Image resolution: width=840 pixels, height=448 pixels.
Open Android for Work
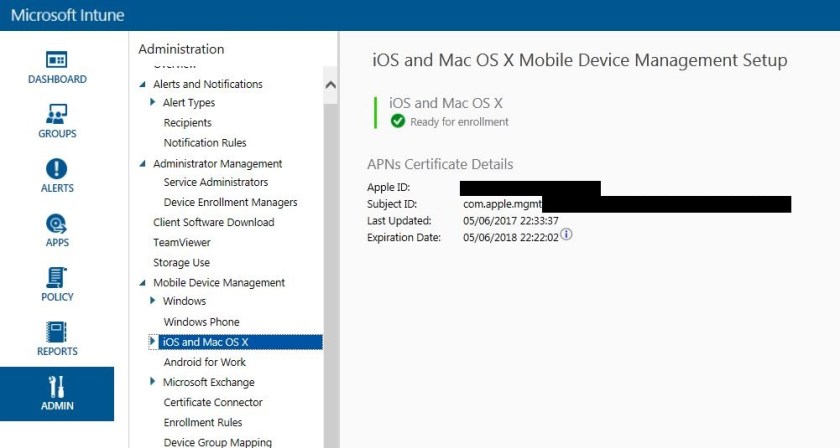(x=205, y=362)
